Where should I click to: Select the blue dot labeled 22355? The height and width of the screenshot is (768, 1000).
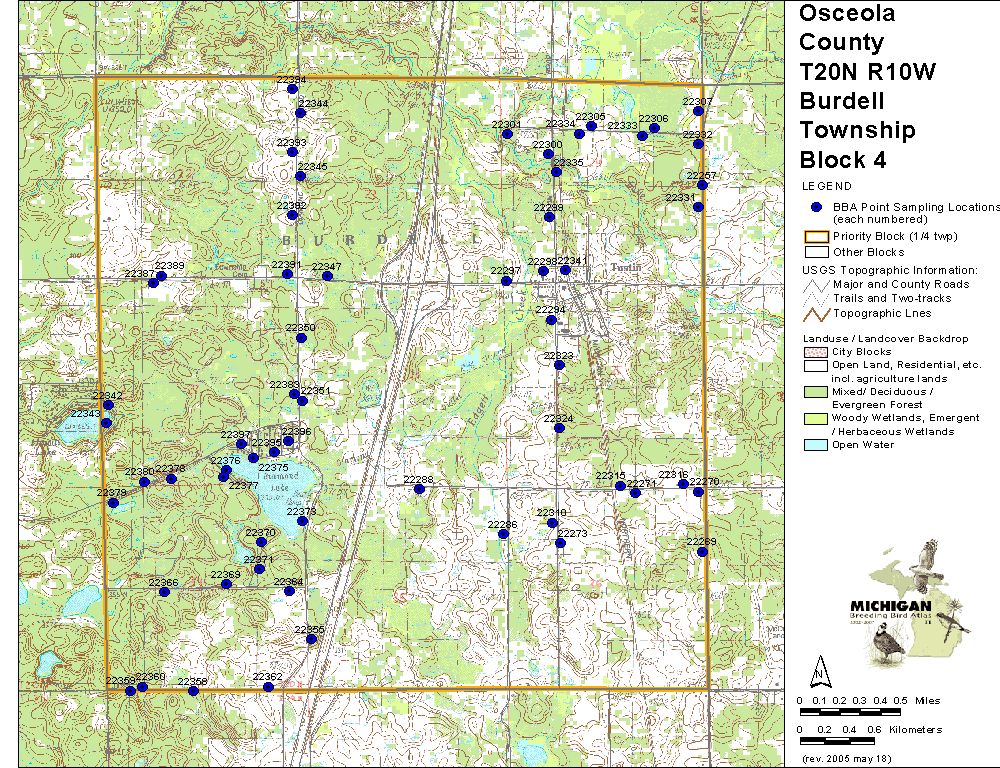click(312, 639)
